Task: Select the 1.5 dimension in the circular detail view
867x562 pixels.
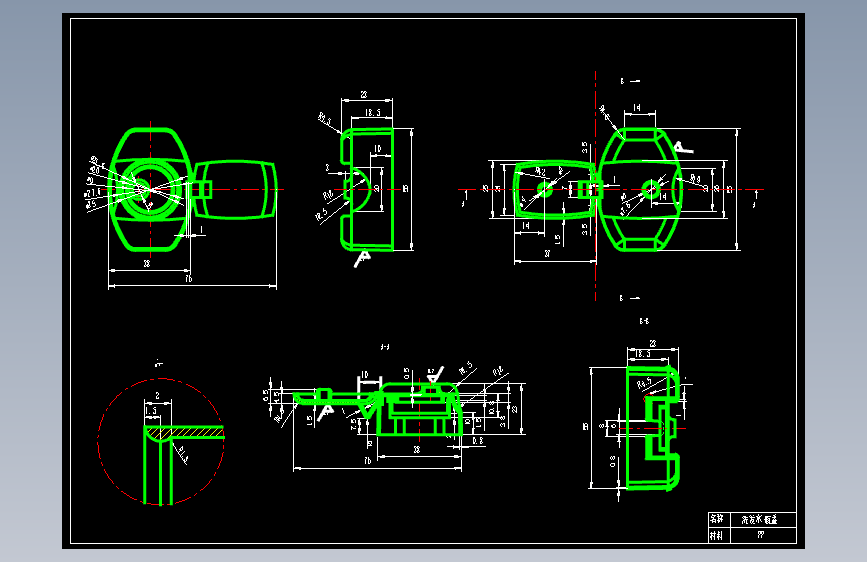Action: coord(151,411)
